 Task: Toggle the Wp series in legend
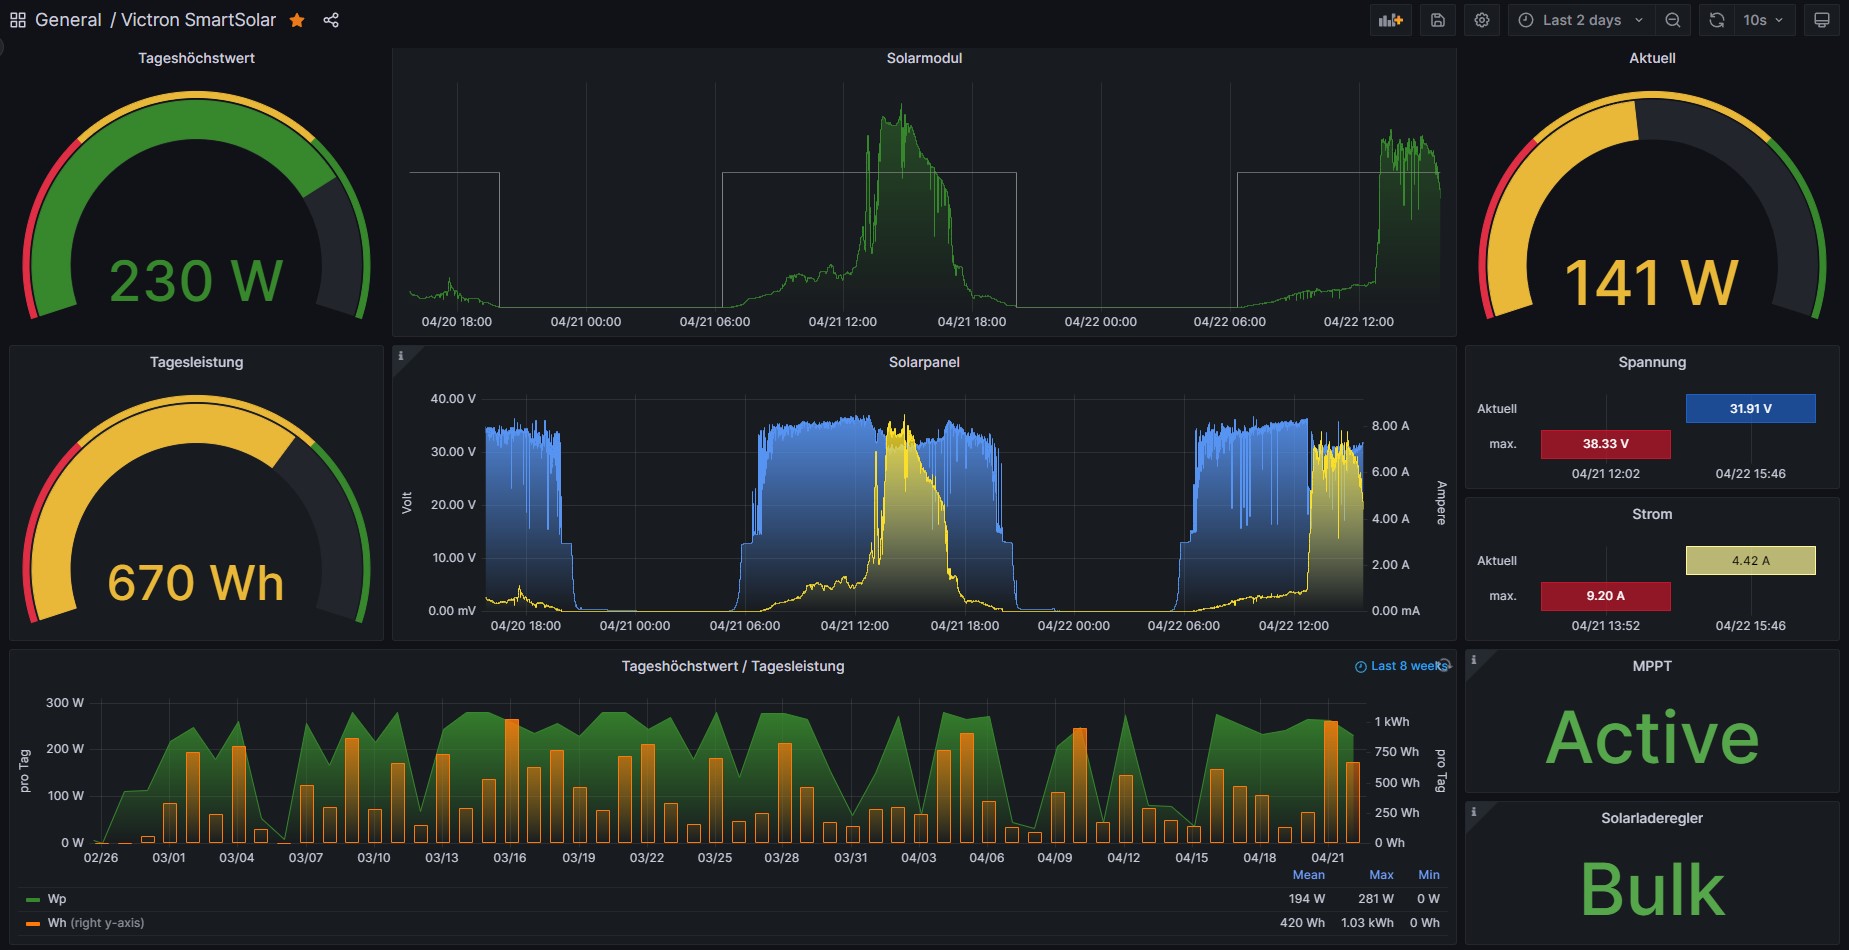click(57, 899)
